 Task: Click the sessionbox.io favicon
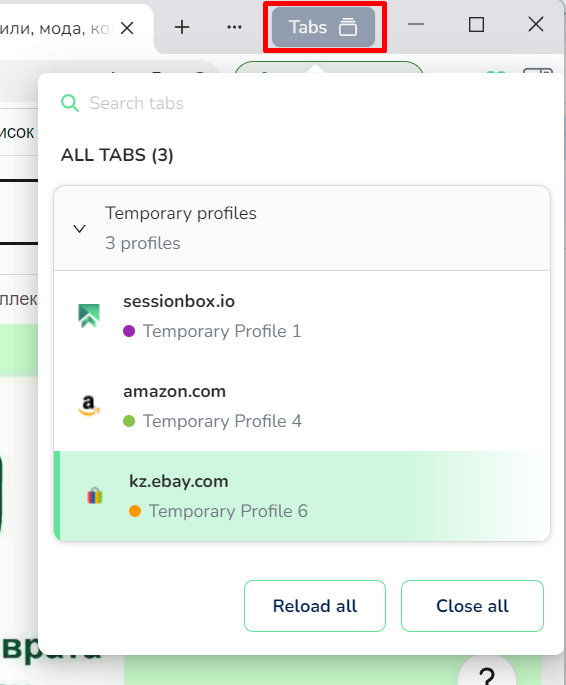tap(89, 315)
